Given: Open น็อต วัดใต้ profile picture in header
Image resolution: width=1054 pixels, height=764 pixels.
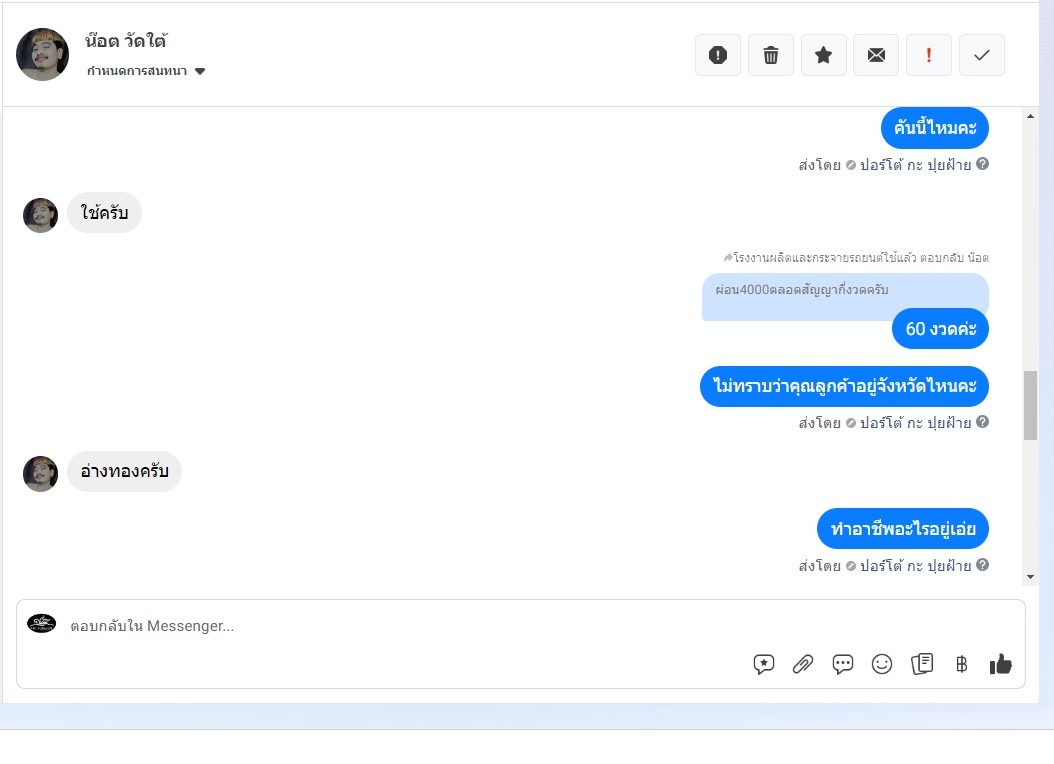Looking at the screenshot, I should 42,54.
